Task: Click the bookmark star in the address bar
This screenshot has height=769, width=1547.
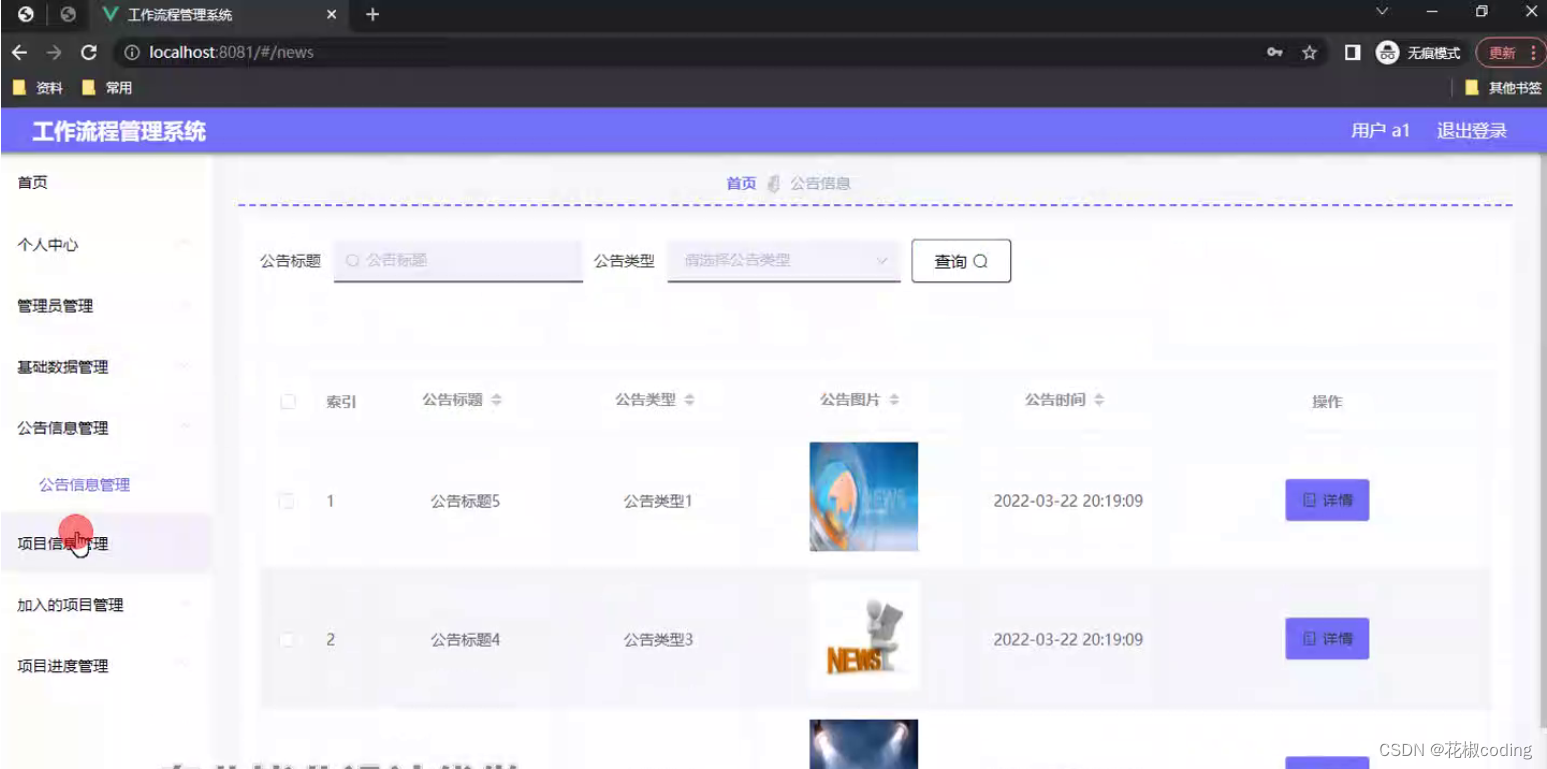Action: [1308, 52]
